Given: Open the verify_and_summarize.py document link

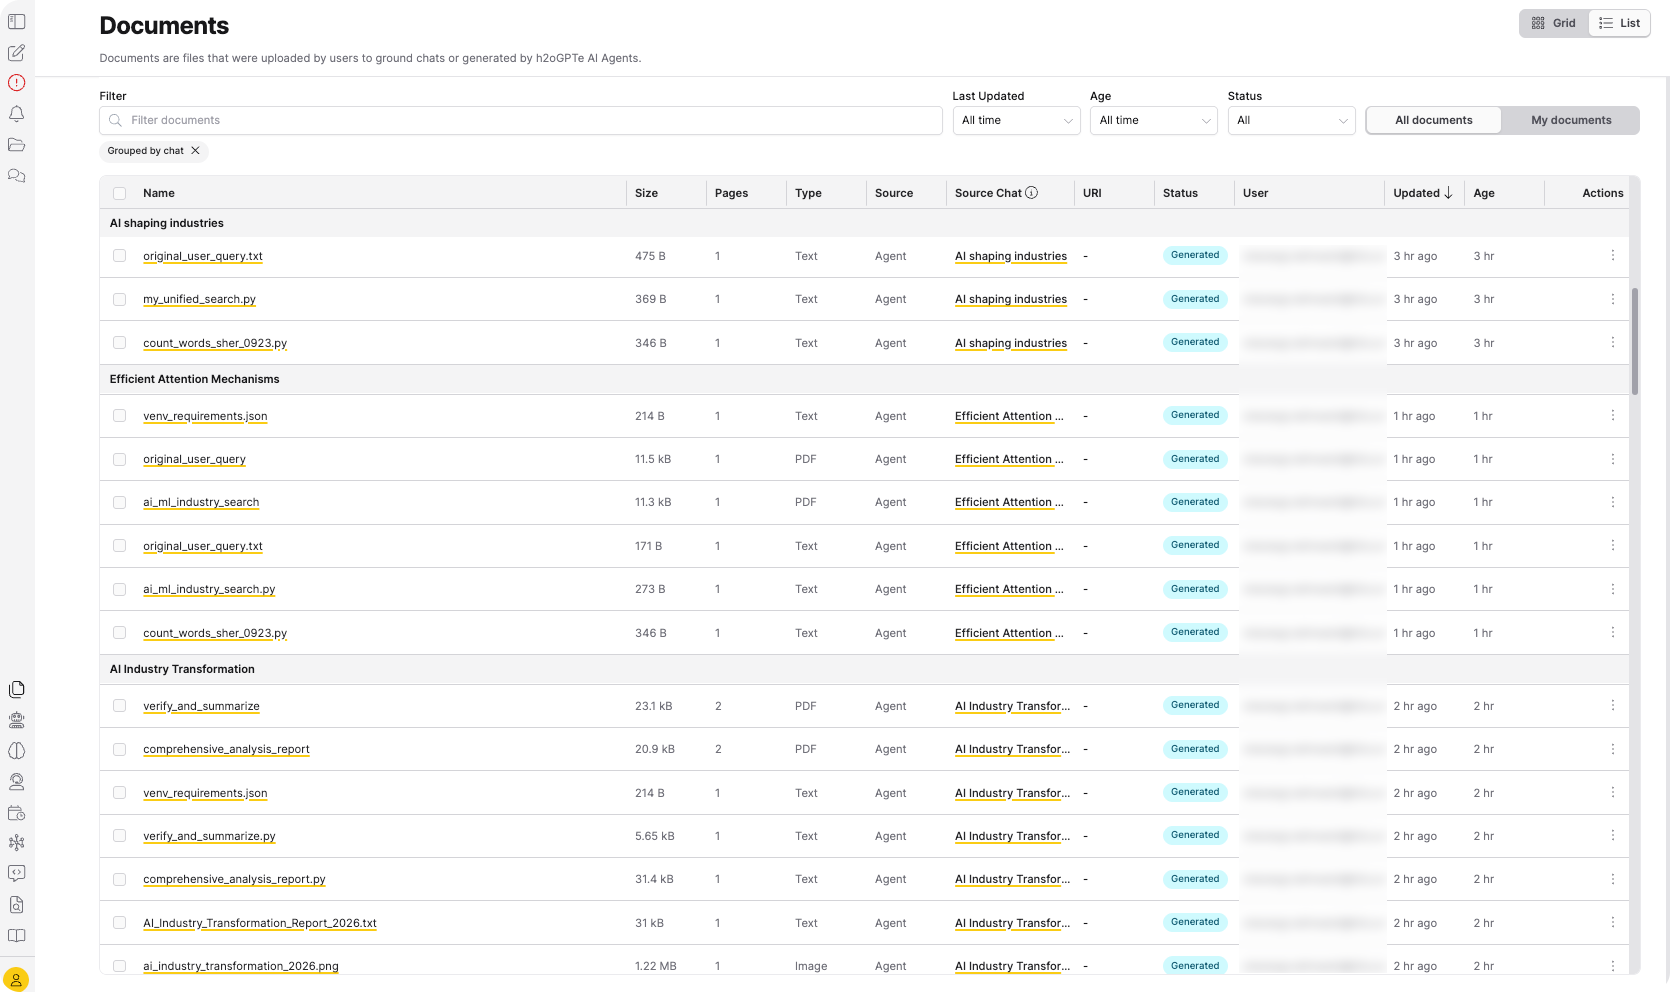Looking at the screenshot, I should click(209, 836).
